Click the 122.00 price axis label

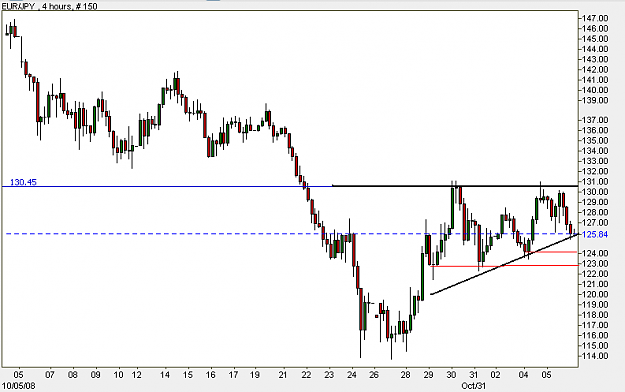(596, 274)
